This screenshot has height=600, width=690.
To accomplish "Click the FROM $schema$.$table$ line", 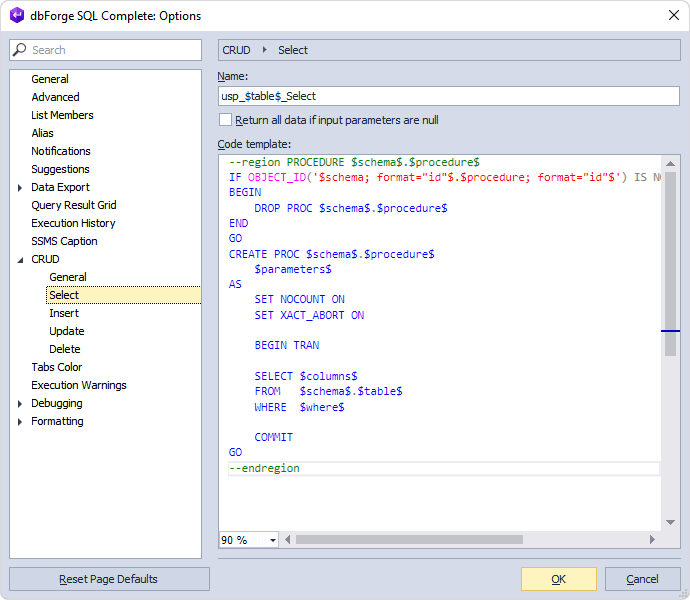I will 328,391.
